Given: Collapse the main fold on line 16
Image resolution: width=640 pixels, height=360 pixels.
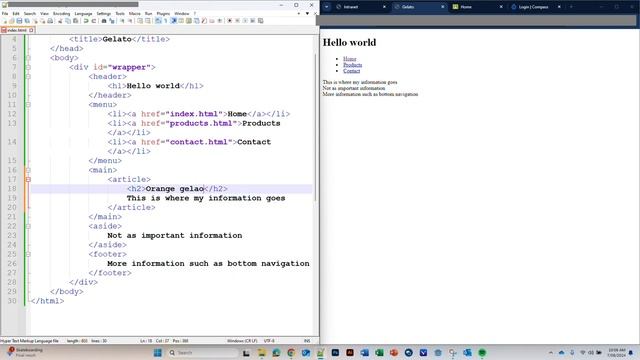Looking at the screenshot, I should pyautogui.click(x=28, y=170).
